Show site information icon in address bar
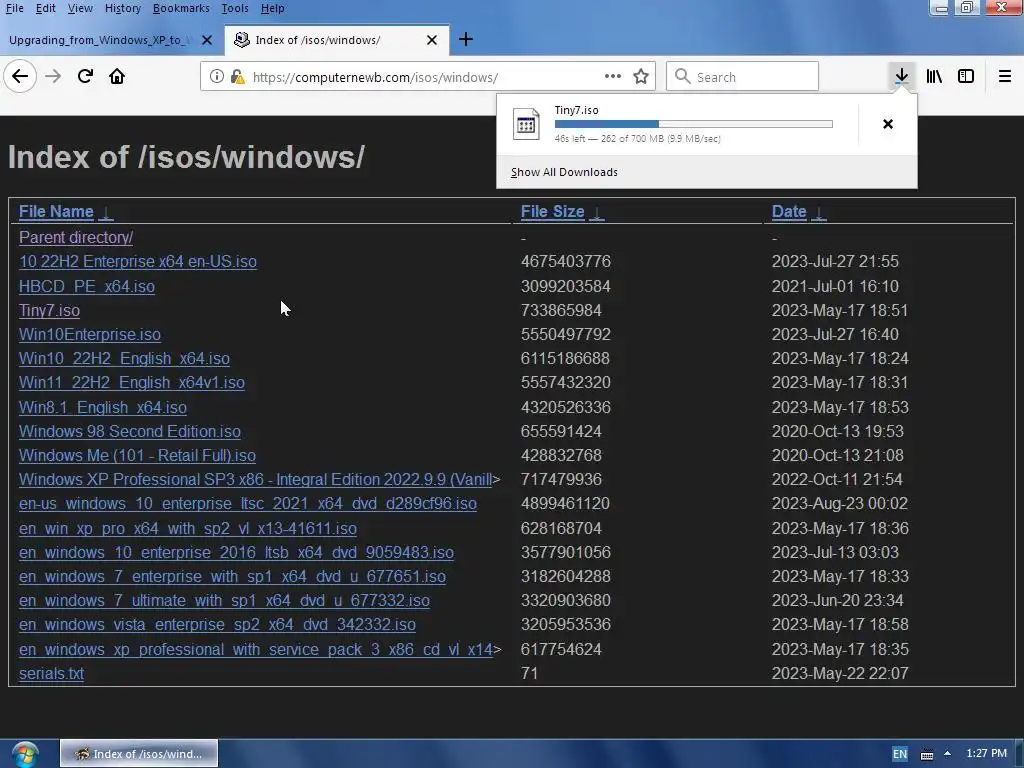 pos(217,76)
